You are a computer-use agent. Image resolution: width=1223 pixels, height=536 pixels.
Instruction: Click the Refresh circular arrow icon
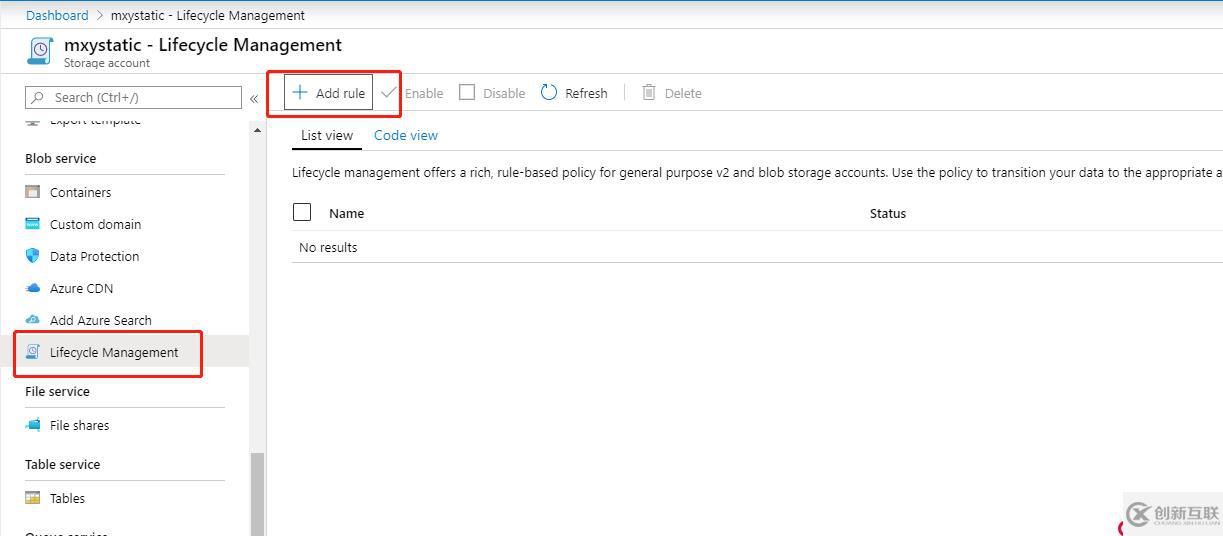549,92
